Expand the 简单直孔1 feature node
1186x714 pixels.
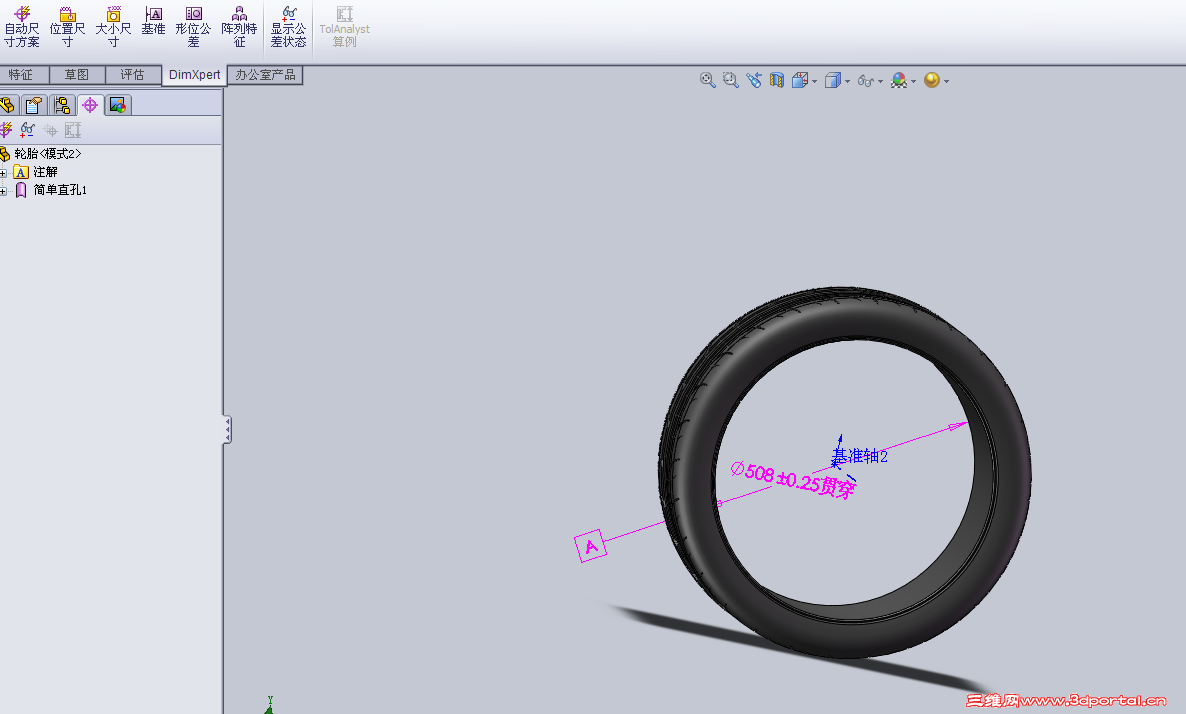click(x=3, y=191)
